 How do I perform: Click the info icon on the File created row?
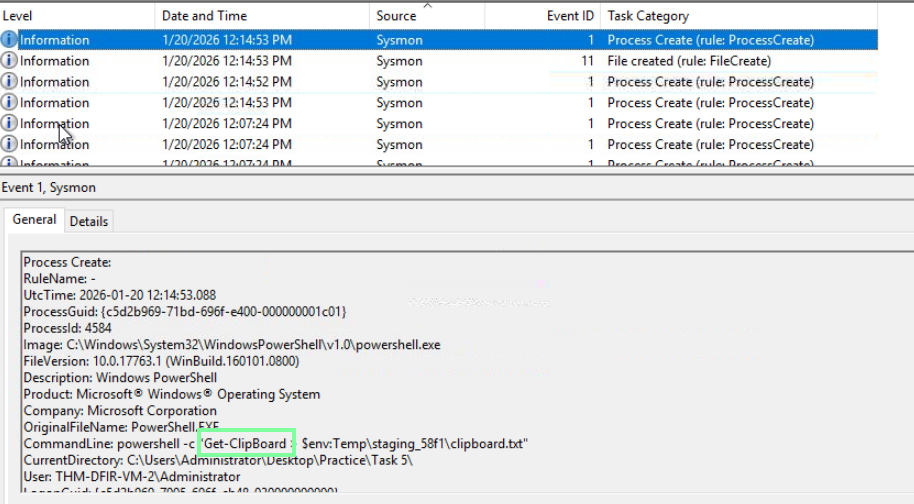pyautogui.click(x=10, y=61)
